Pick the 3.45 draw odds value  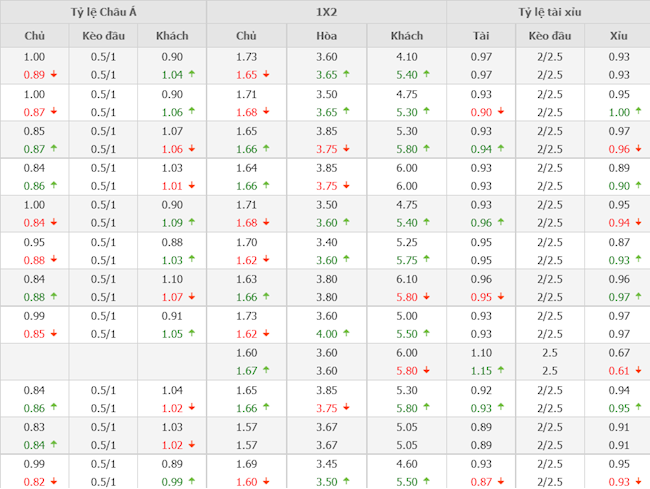(326, 463)
